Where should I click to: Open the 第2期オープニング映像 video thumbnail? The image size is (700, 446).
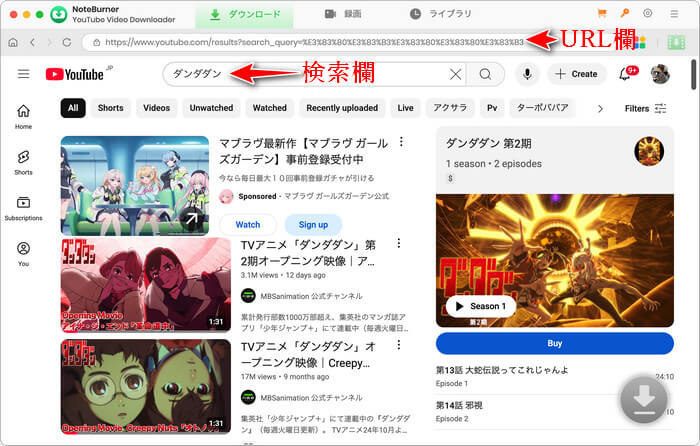[146, 285]
